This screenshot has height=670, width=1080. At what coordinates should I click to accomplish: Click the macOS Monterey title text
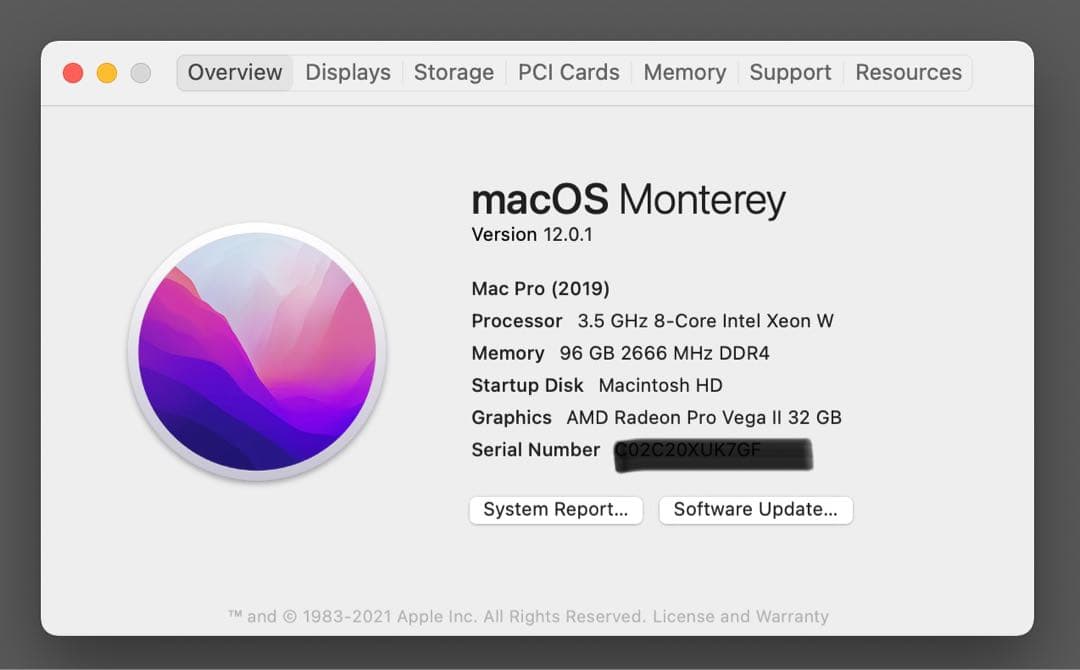pos(629,199)
